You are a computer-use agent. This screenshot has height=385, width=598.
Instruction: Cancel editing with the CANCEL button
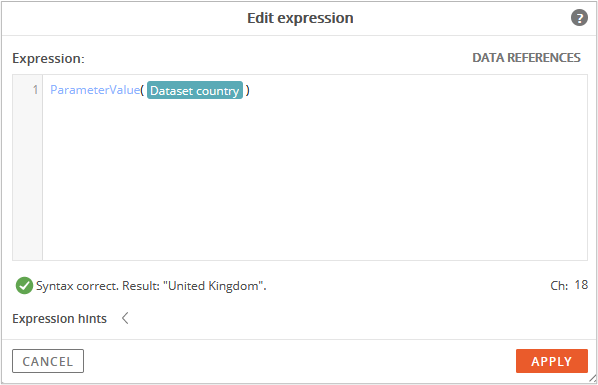point(48,361)
